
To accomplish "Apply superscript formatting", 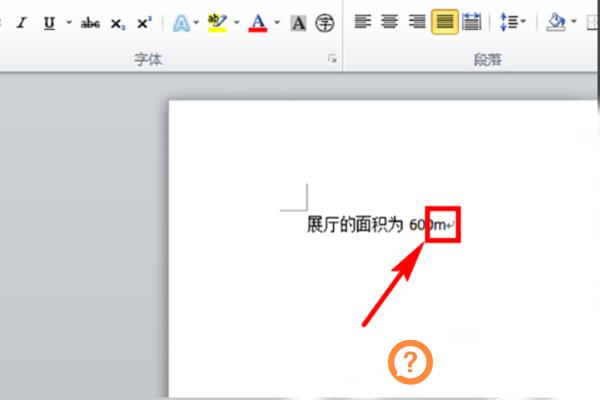I will [144, 23].
